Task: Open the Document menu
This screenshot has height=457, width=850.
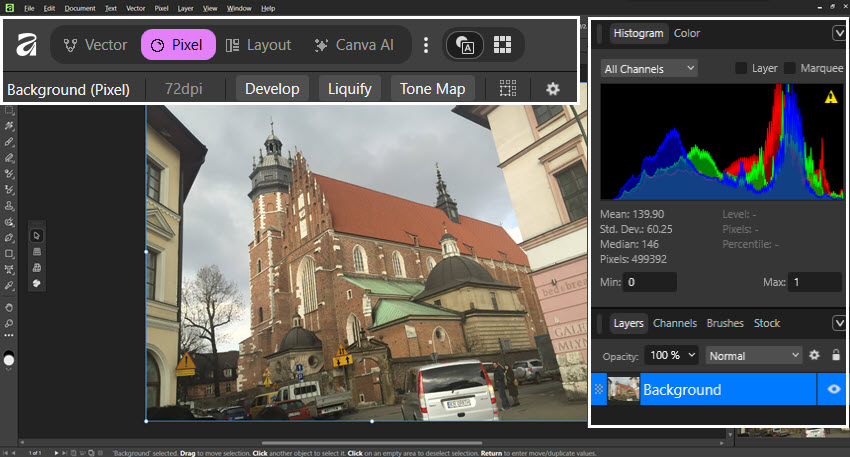Action: tap(80, 8)
